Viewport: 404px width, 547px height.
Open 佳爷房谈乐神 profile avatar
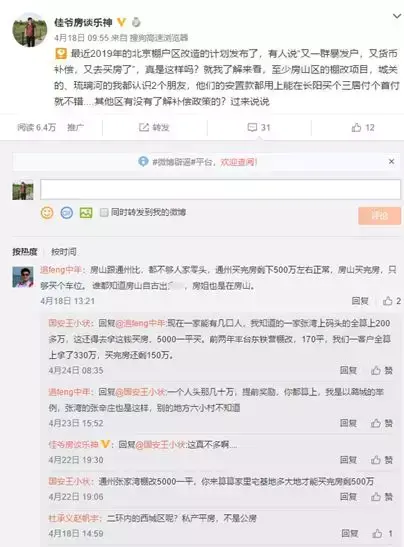click(30, 30)
